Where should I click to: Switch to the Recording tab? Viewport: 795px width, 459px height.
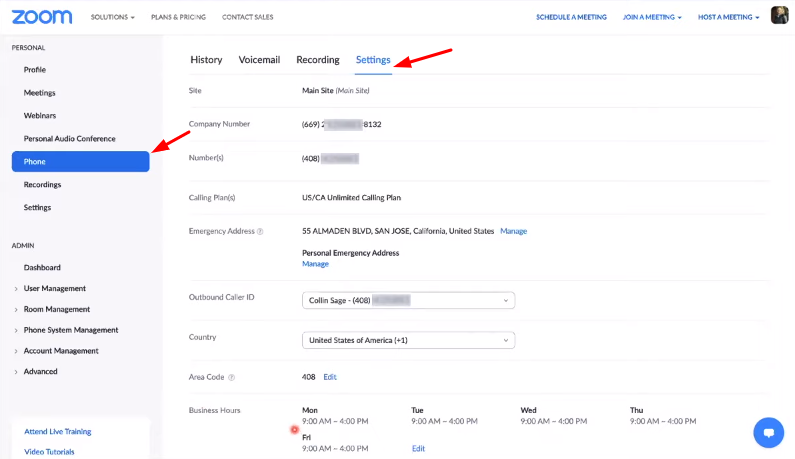[318, 60]
